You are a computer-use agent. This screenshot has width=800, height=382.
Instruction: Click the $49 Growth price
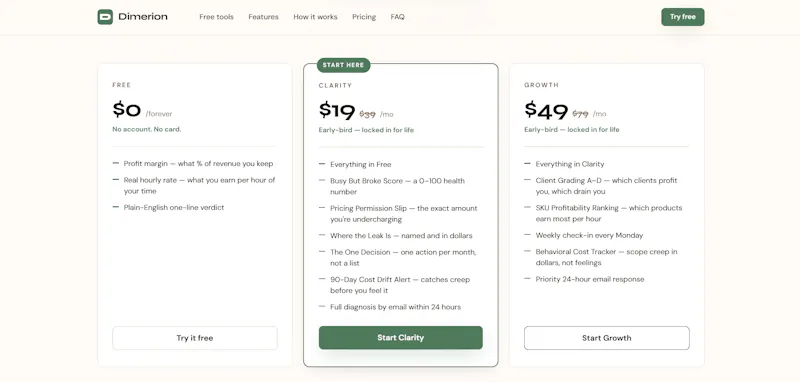point(546,110)
